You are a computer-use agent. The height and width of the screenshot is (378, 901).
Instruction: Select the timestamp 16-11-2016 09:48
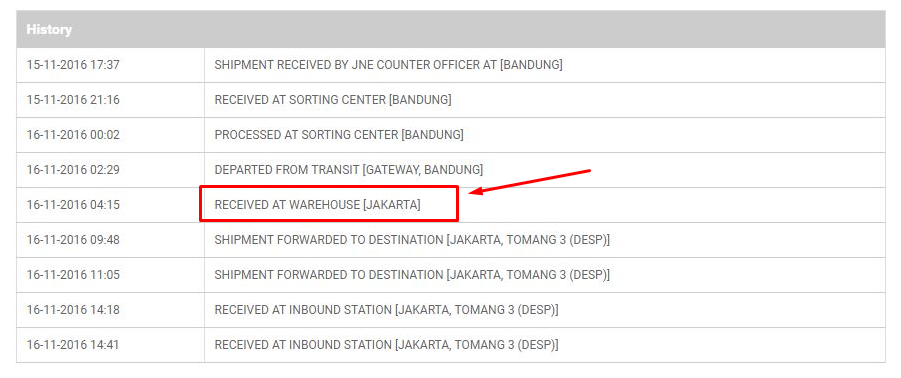[73, 240]
